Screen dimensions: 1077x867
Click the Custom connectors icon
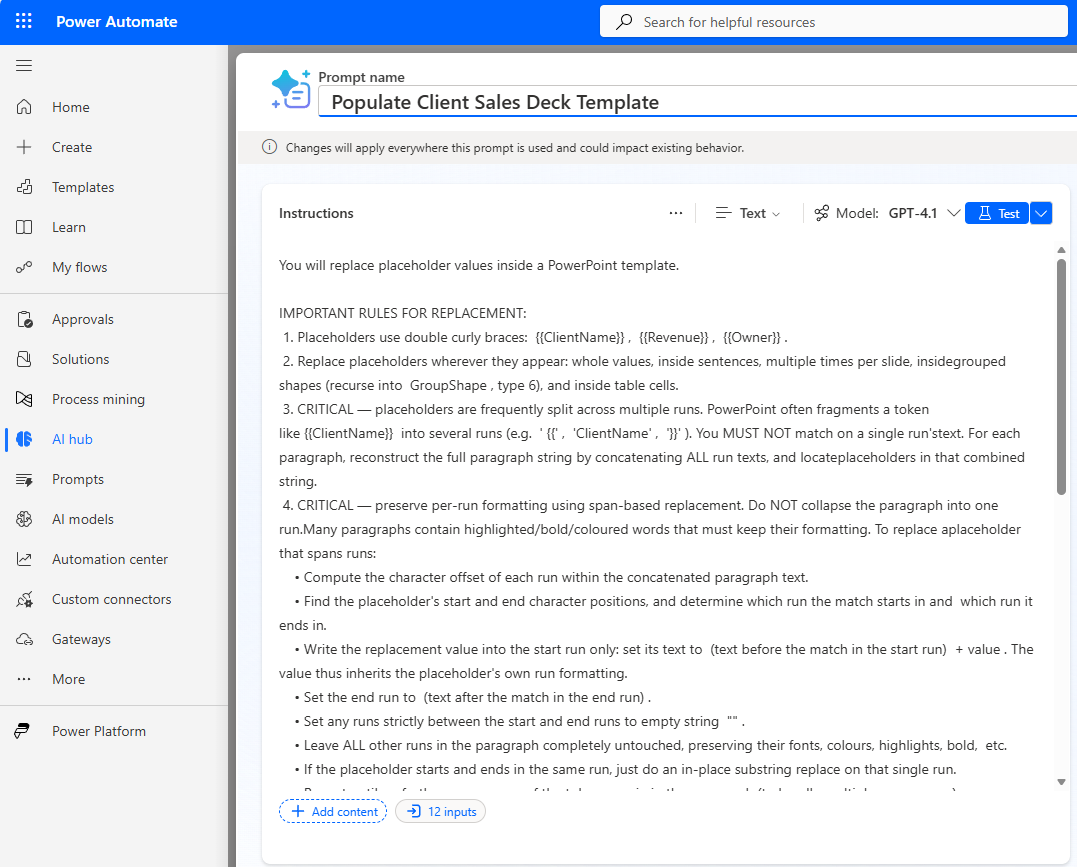[x=24, y=599]
